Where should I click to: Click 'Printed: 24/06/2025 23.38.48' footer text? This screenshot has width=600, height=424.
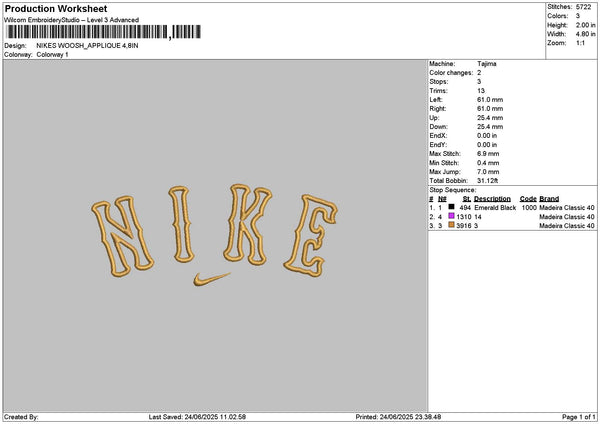click(x=398, y=417)
